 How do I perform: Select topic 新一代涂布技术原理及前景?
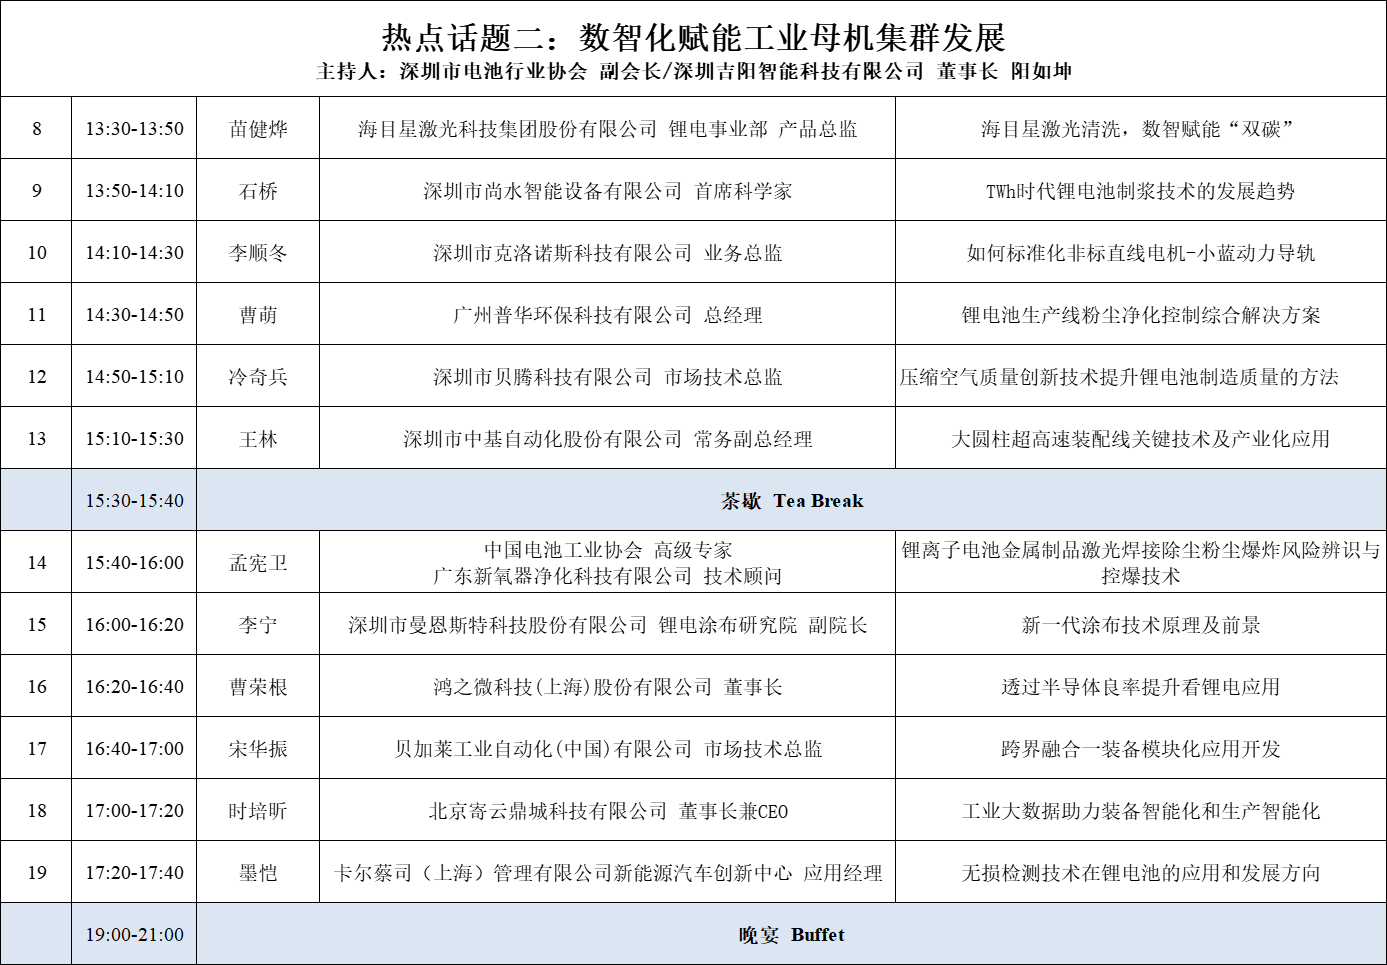pos(1141,624)
